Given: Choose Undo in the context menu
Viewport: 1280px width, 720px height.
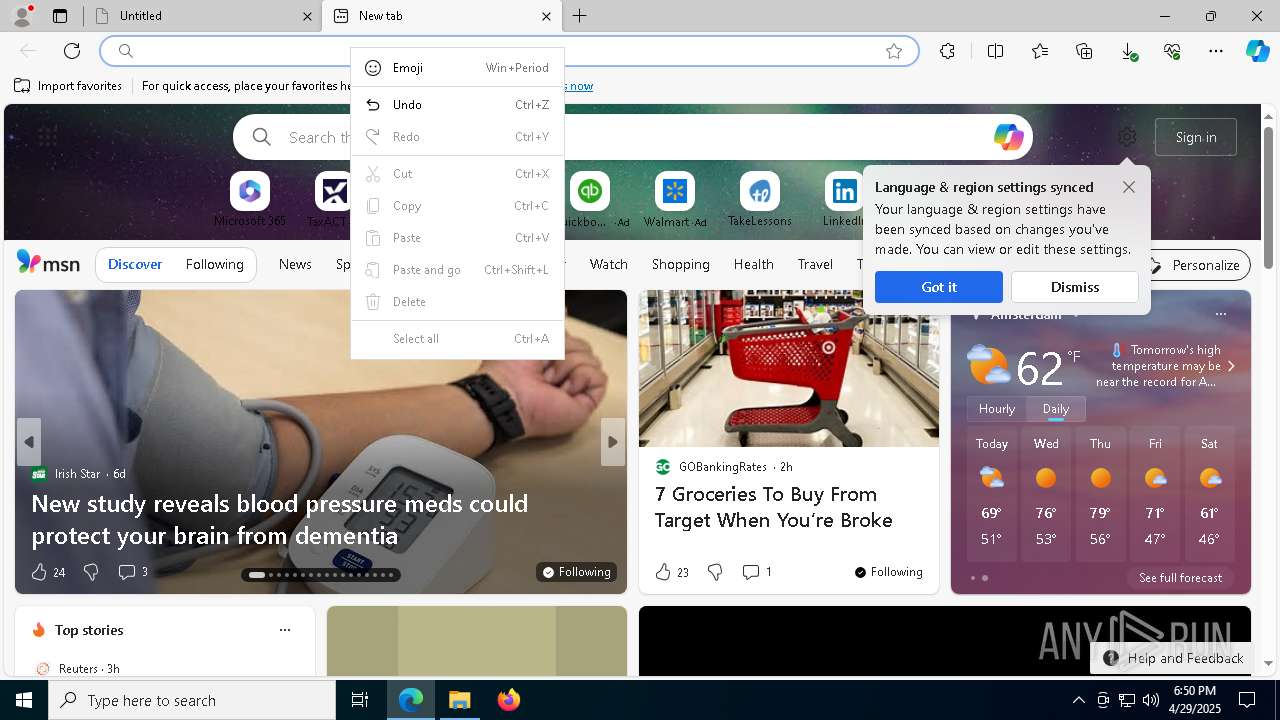Looking at the screenshot, I should point(458,105).
